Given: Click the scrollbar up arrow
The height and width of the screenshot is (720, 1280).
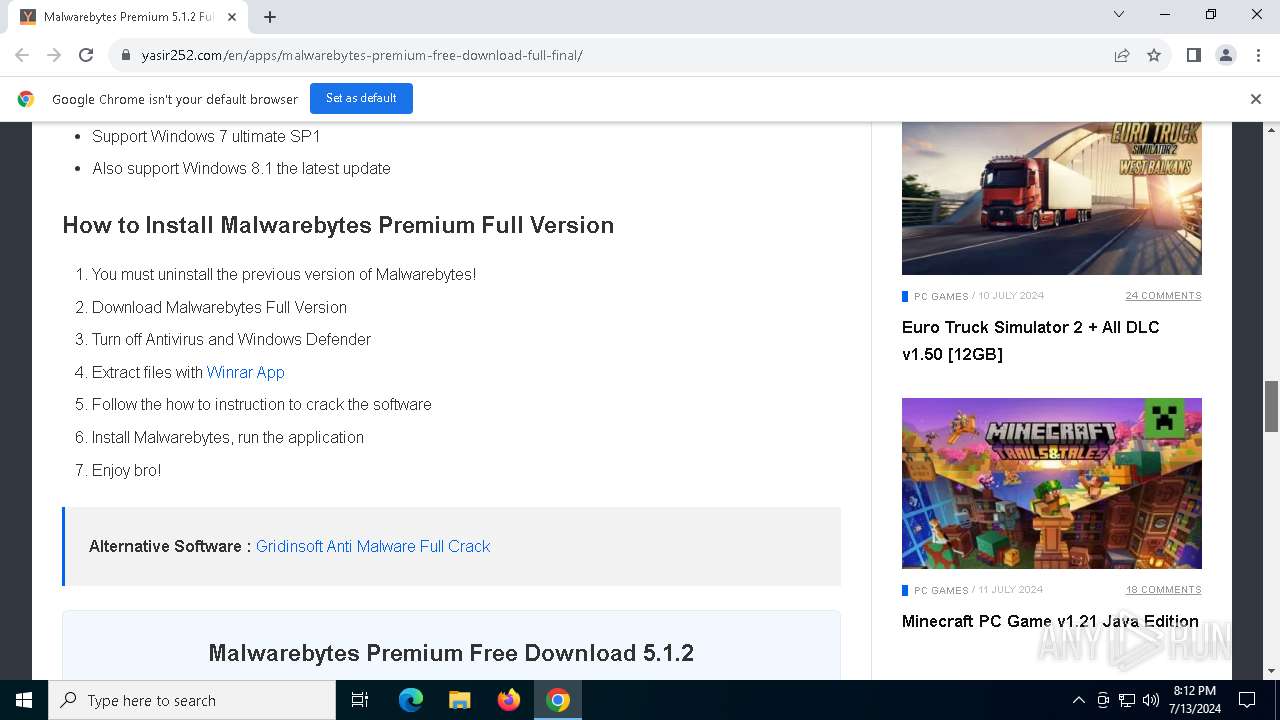Looking at the screenshot, I should pyautogui.click(x=1272, y=130).
